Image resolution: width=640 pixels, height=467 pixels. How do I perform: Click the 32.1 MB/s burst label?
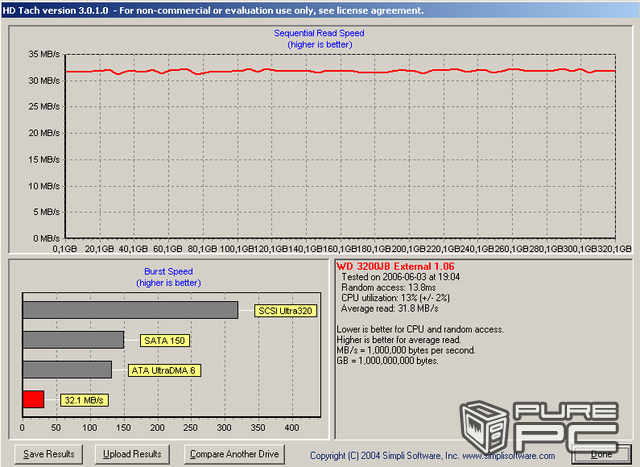[84, 400]
